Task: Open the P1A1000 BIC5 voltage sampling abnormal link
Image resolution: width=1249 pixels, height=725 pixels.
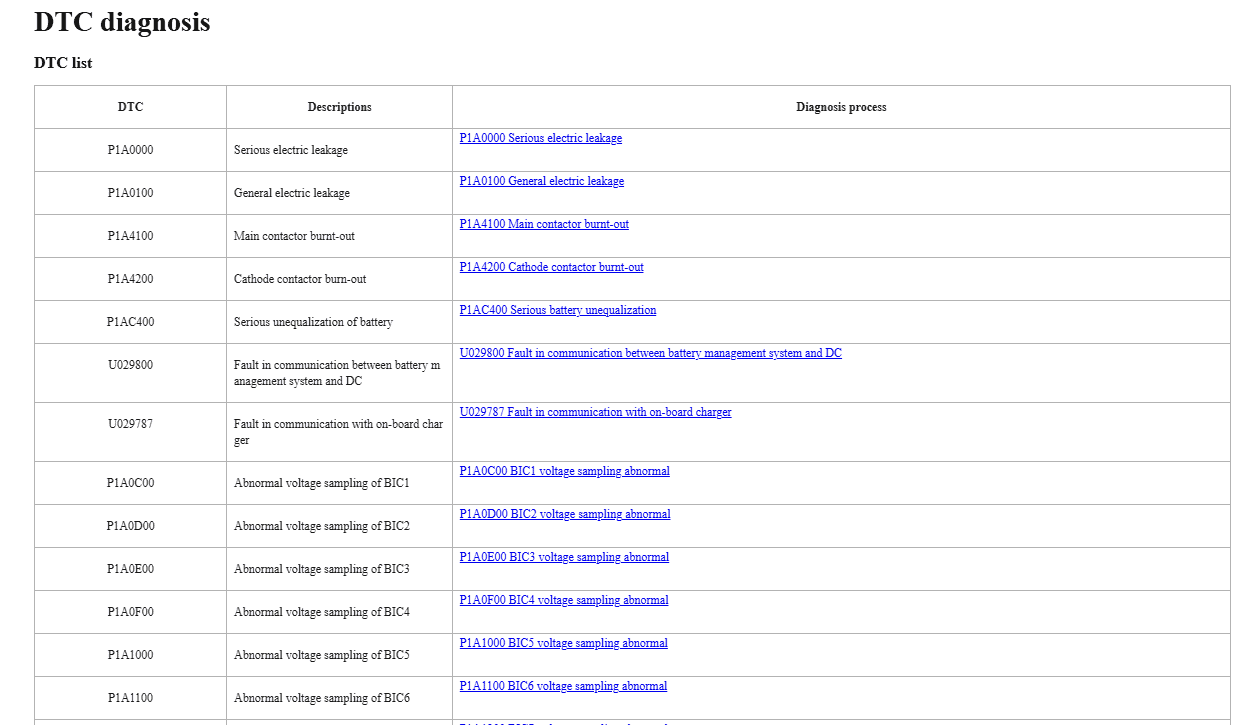Action: pyautogui.click(x=563, y=643)
